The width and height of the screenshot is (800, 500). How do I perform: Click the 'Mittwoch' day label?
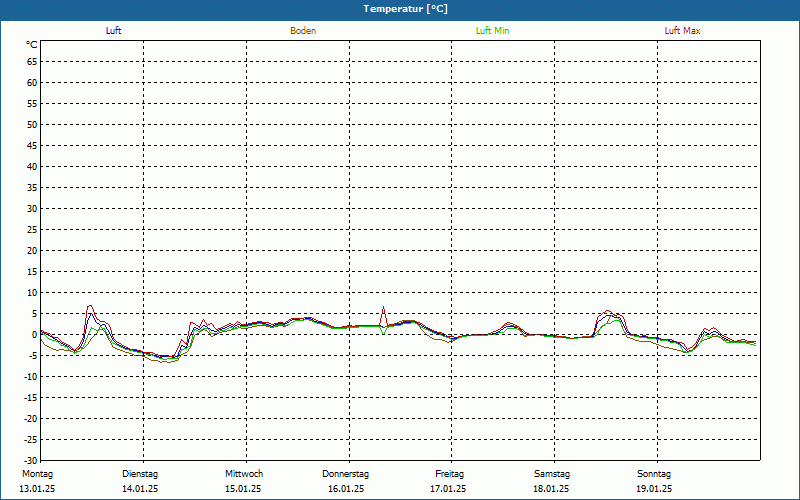[244, 474]
